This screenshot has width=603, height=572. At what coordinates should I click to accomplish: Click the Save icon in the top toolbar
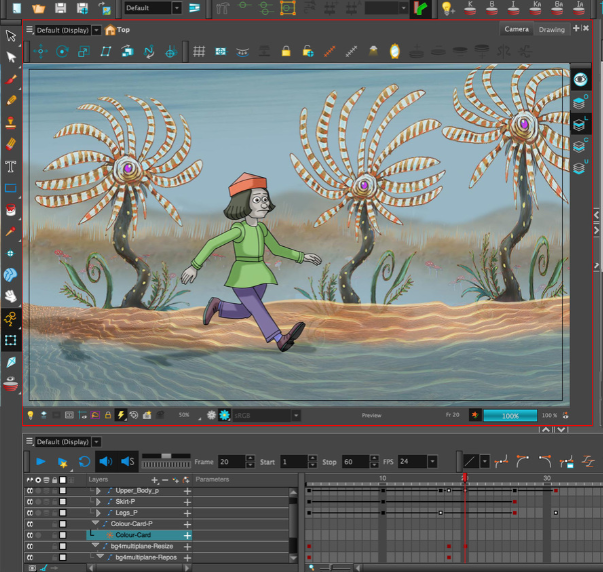click(61, 8)
